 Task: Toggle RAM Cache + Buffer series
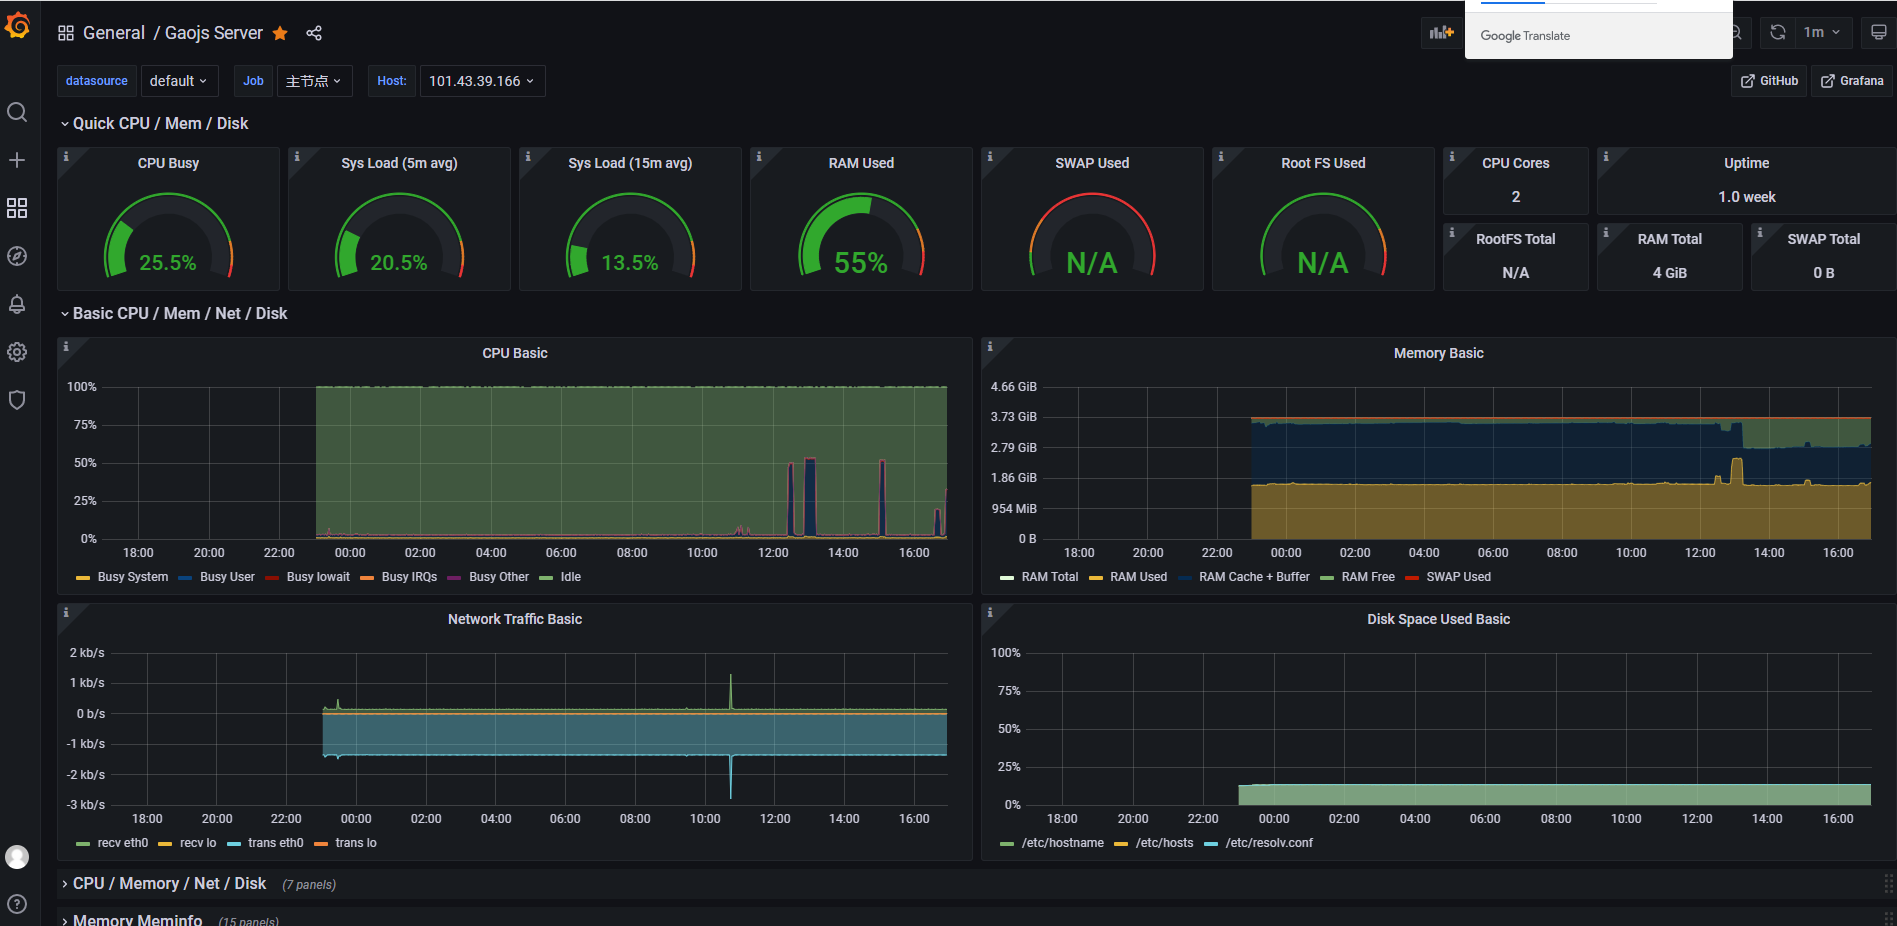(x=1254, y=577)
